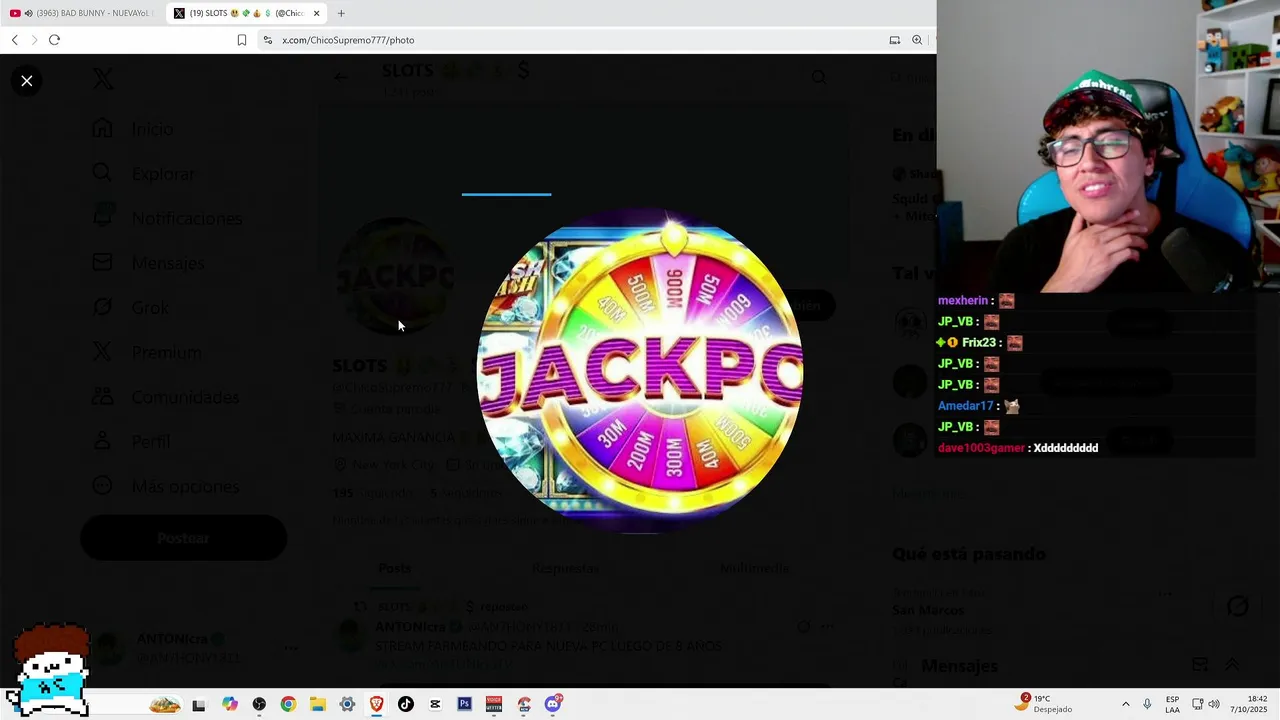Bookmark this page using the bookmark icon
Image resolution: width=1280 pixels, height=720 pixels.
[x=242, y=40]
